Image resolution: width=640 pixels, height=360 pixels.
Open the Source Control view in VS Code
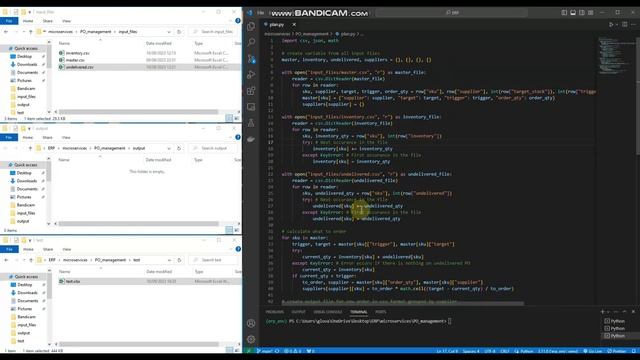coord(251,58)
